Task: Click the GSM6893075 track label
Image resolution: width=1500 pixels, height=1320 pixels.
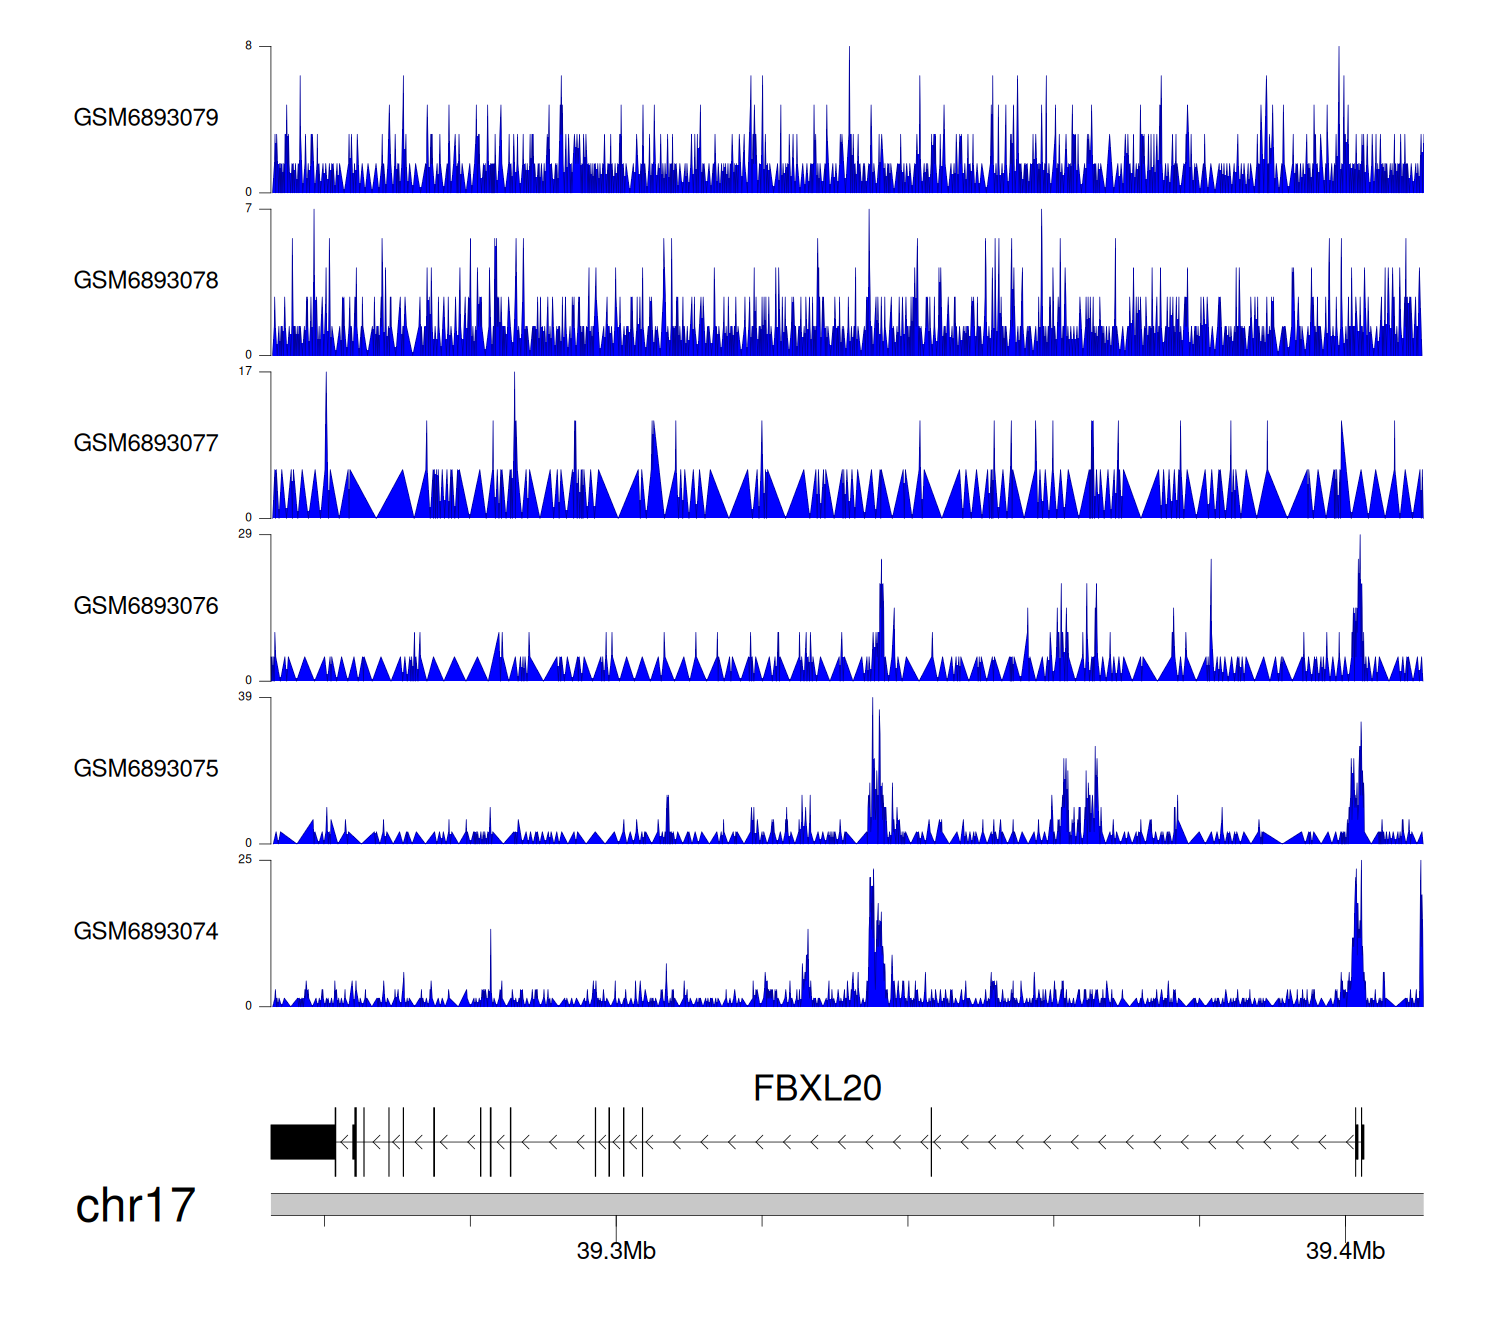Action: click(x=146, y=769)
